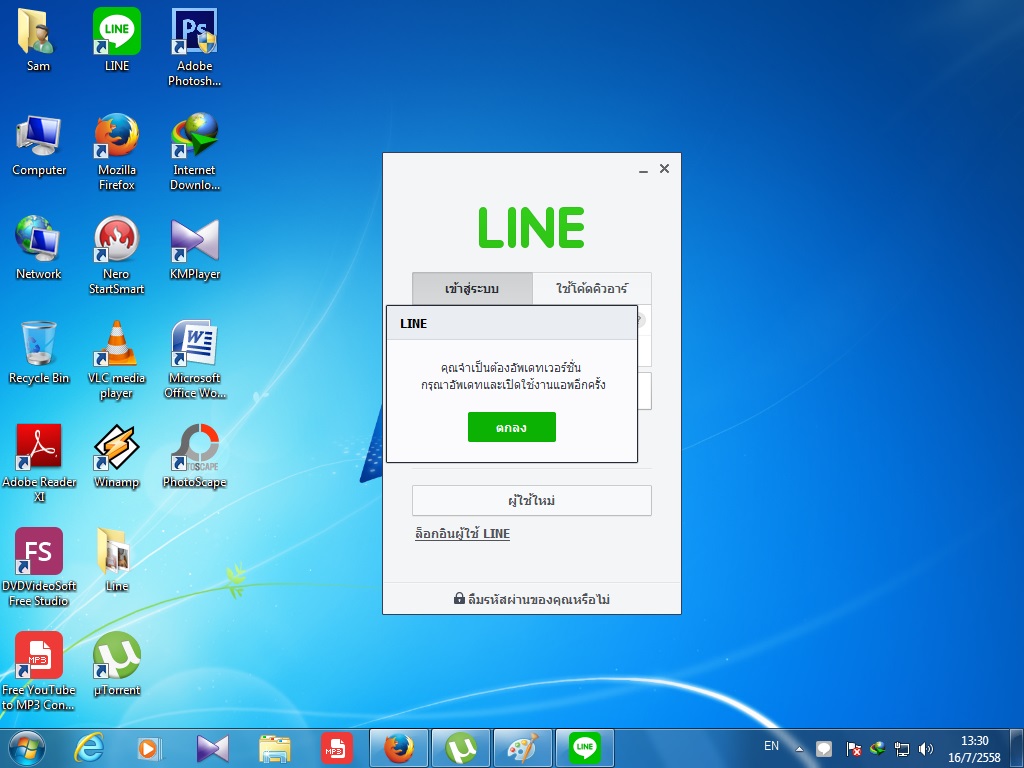Viewport: 1024px width, 768px height.
Task: Click the white speech bubble tray icon
Action: pos(824,748)
